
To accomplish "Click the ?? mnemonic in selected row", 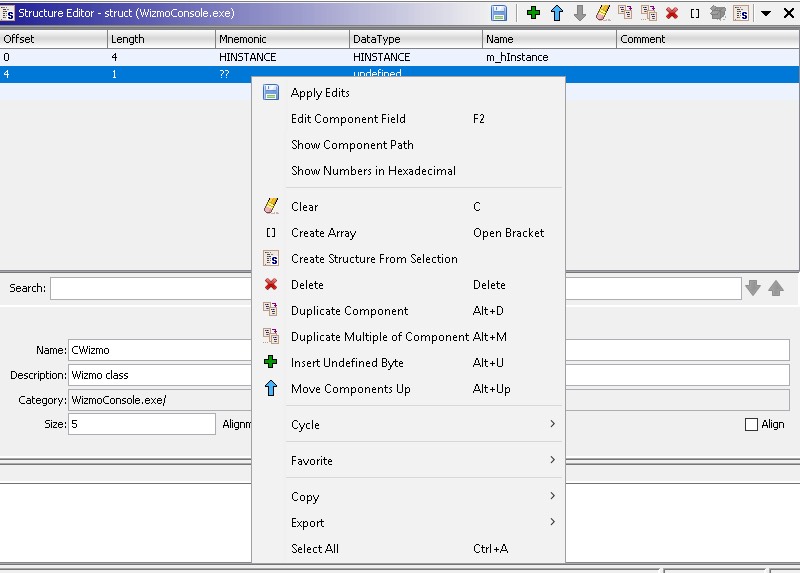I will coord(224,74).
